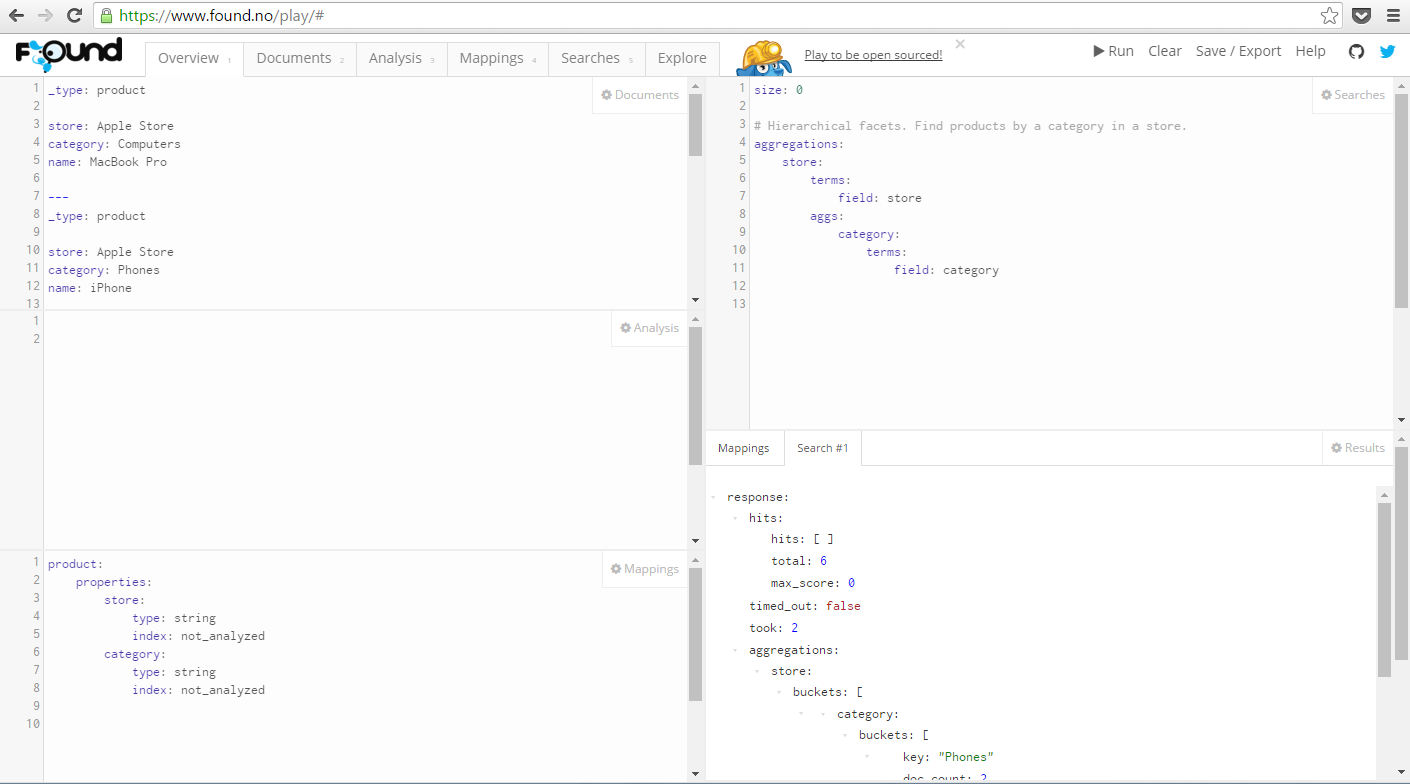
Task: Click the miner mascot icon
Action: coord(764,58)
